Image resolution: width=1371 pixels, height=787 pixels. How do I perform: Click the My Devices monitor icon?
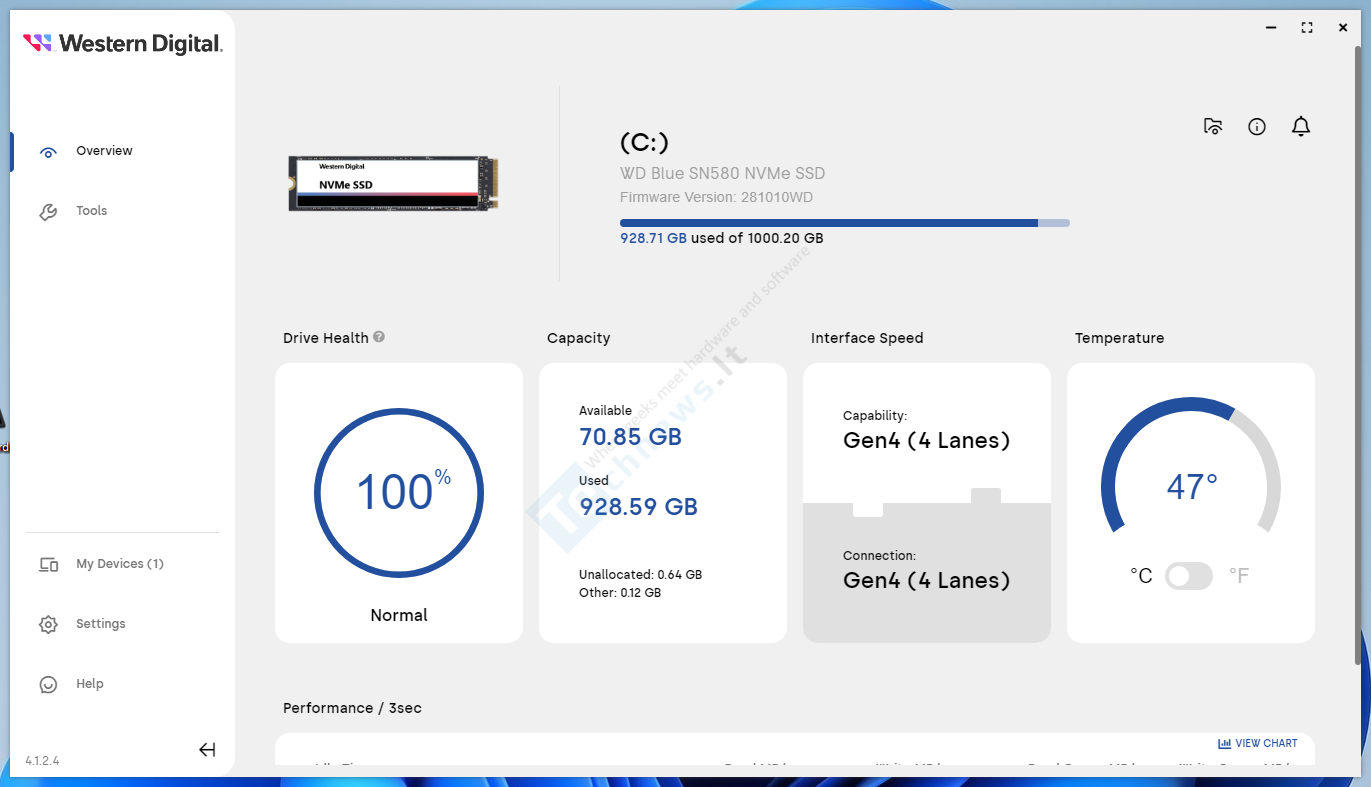click(x=48, y=565)
